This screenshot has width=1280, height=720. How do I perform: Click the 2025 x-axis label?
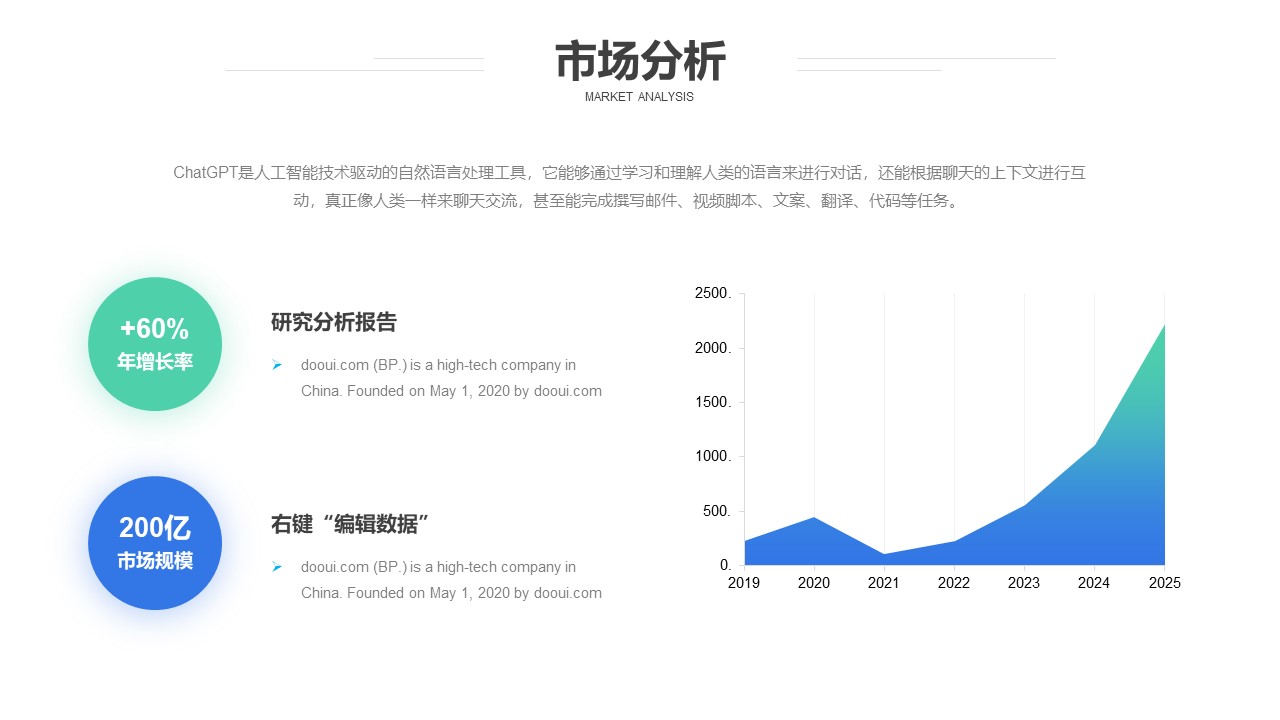[x=1164, y=583]
